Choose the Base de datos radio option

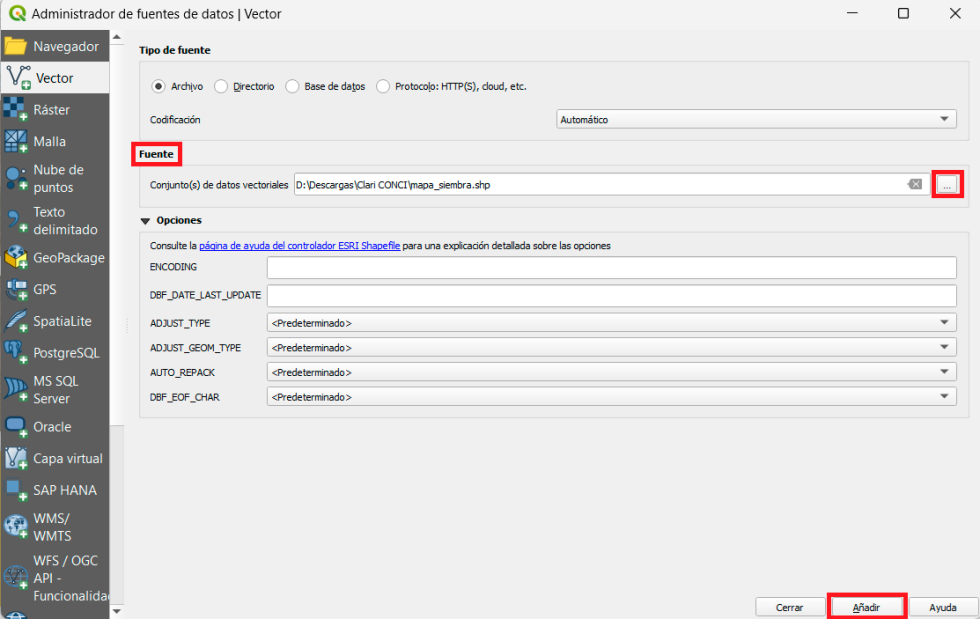click(292, 87)
